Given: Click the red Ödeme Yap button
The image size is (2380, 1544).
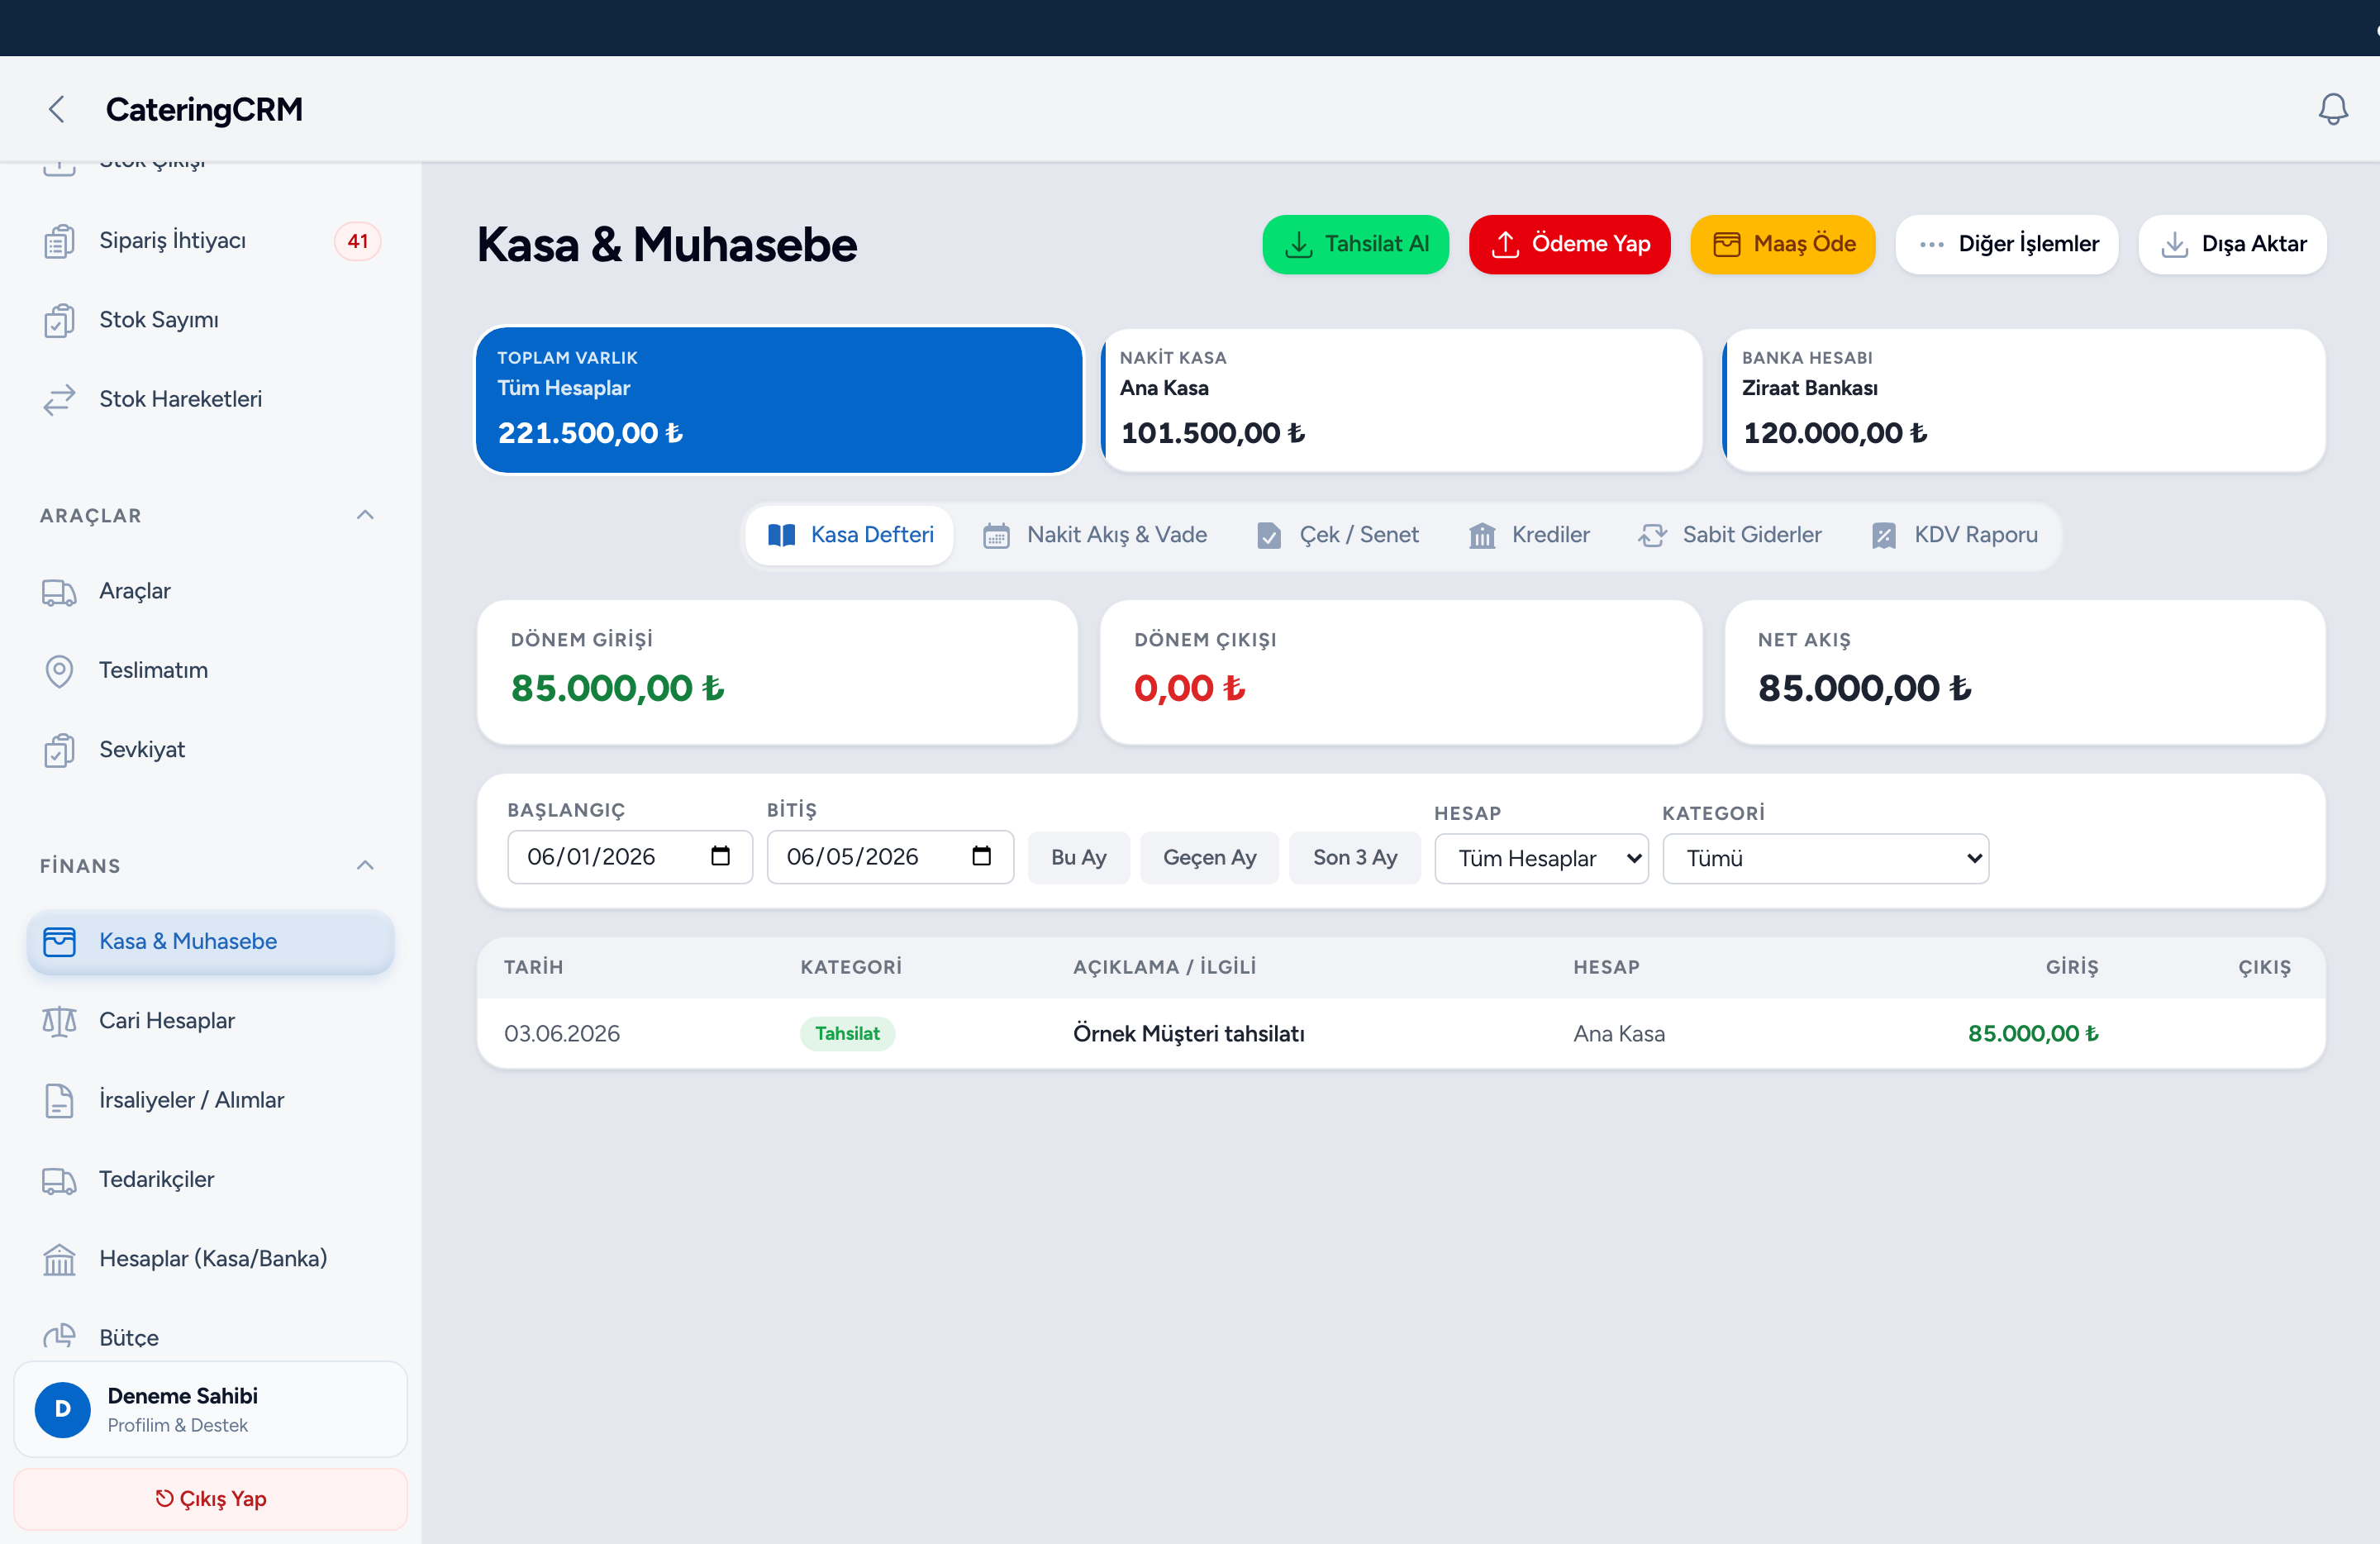Looking at the screenshot, I should pos(1569,244).
